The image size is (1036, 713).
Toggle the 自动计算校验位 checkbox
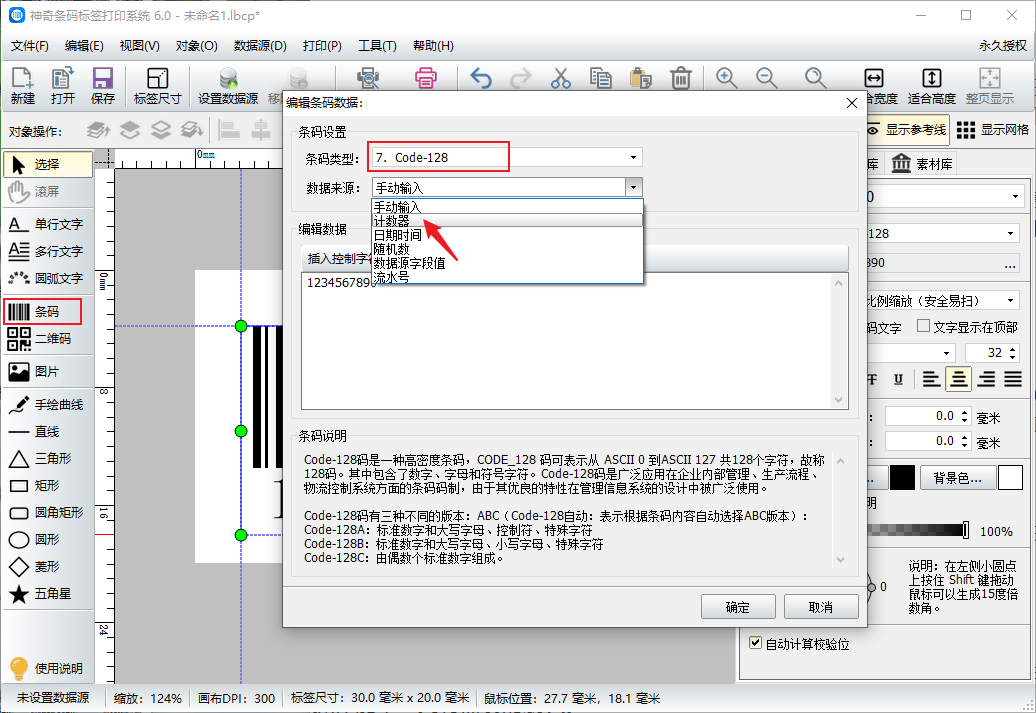[x=756, y=644]
